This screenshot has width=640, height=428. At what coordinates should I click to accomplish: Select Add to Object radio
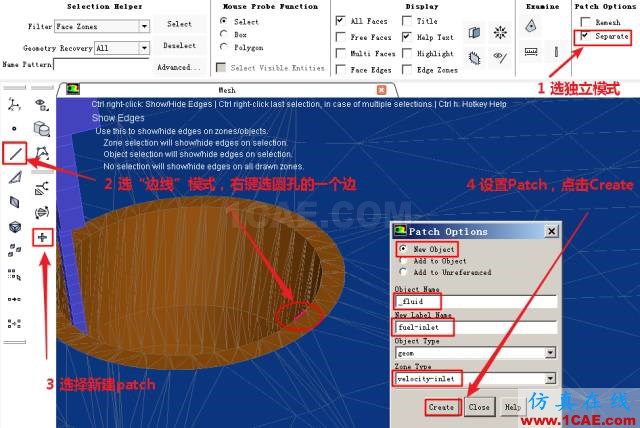[x=403, y=260]
